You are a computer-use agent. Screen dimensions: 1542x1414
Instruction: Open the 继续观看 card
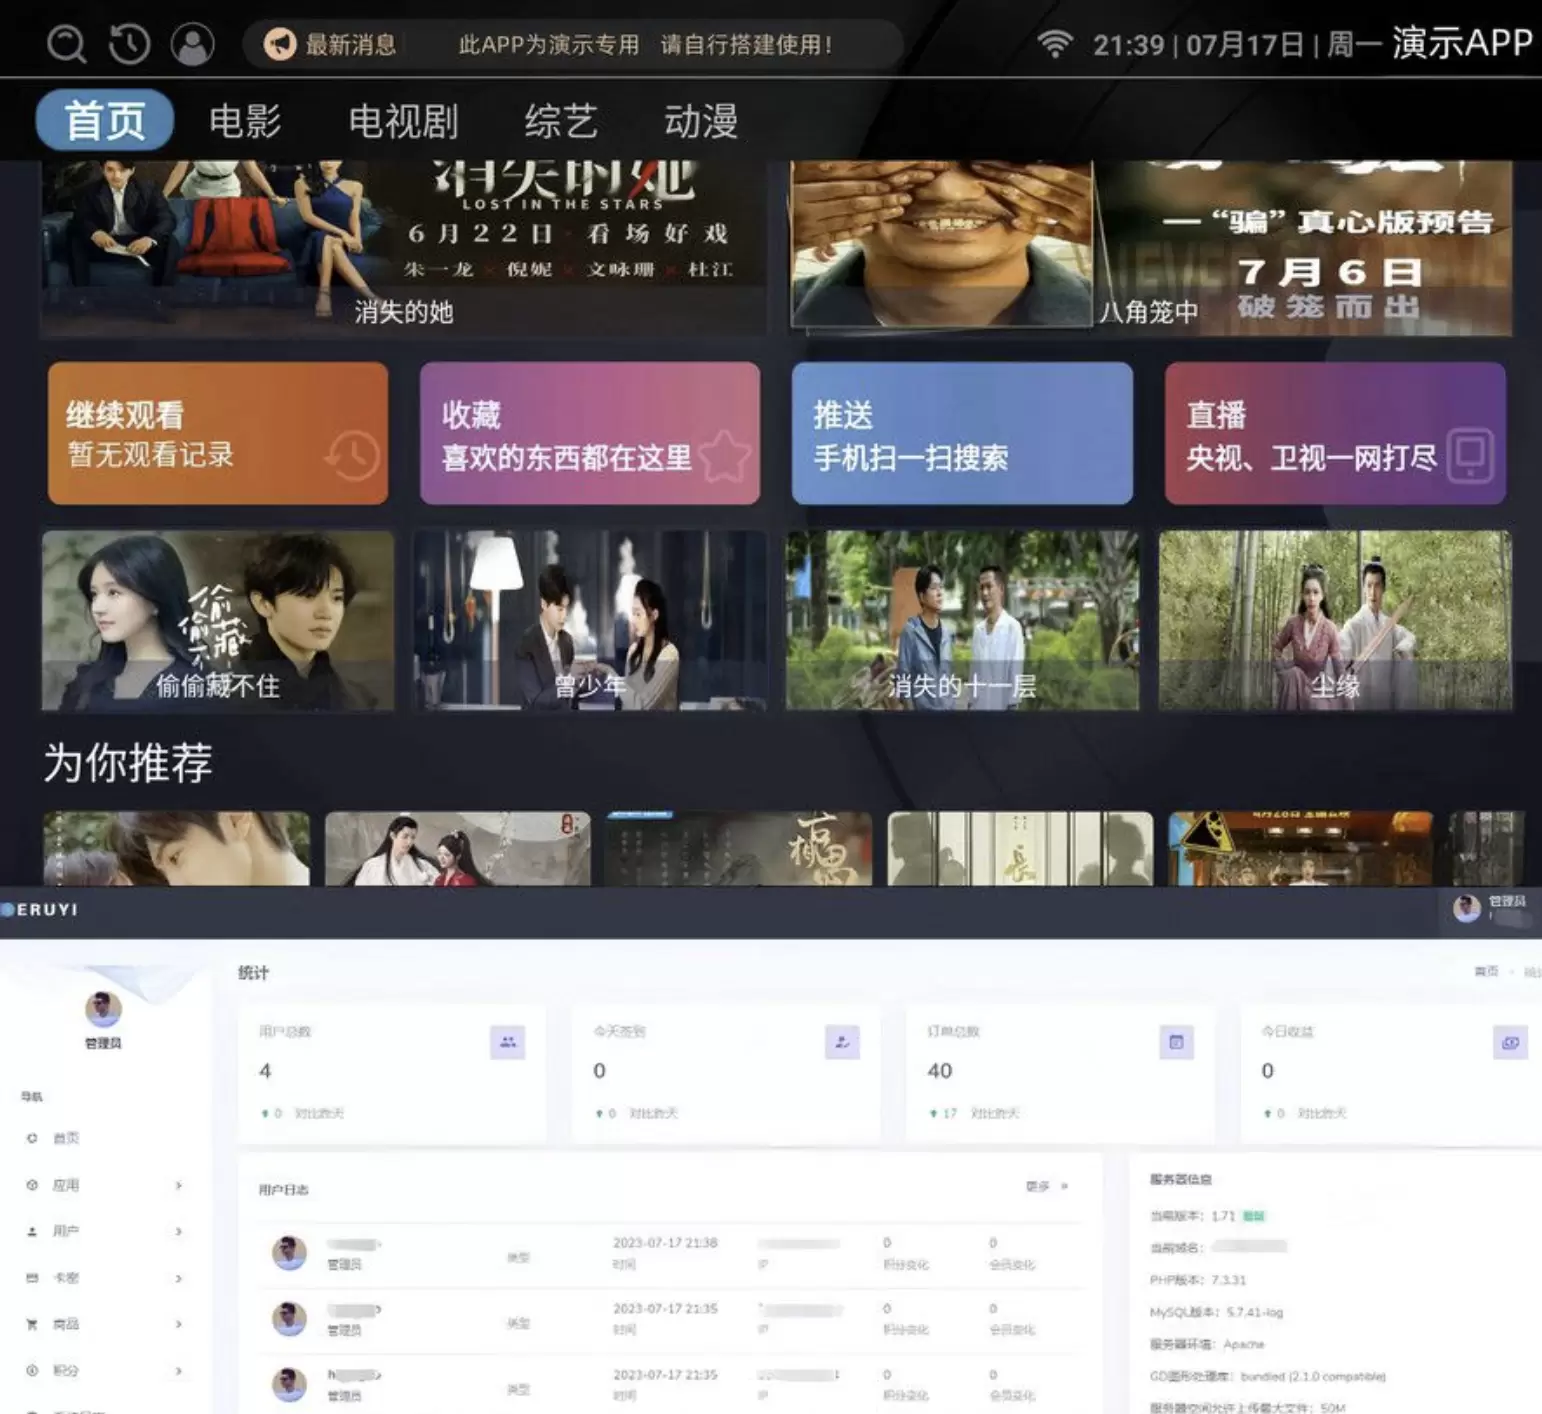point(218,433)
